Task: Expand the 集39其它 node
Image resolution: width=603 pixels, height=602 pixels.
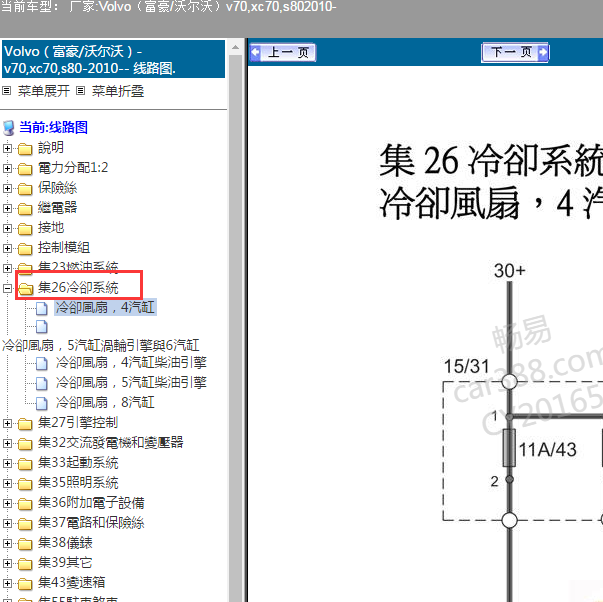Action: (7, 563)
